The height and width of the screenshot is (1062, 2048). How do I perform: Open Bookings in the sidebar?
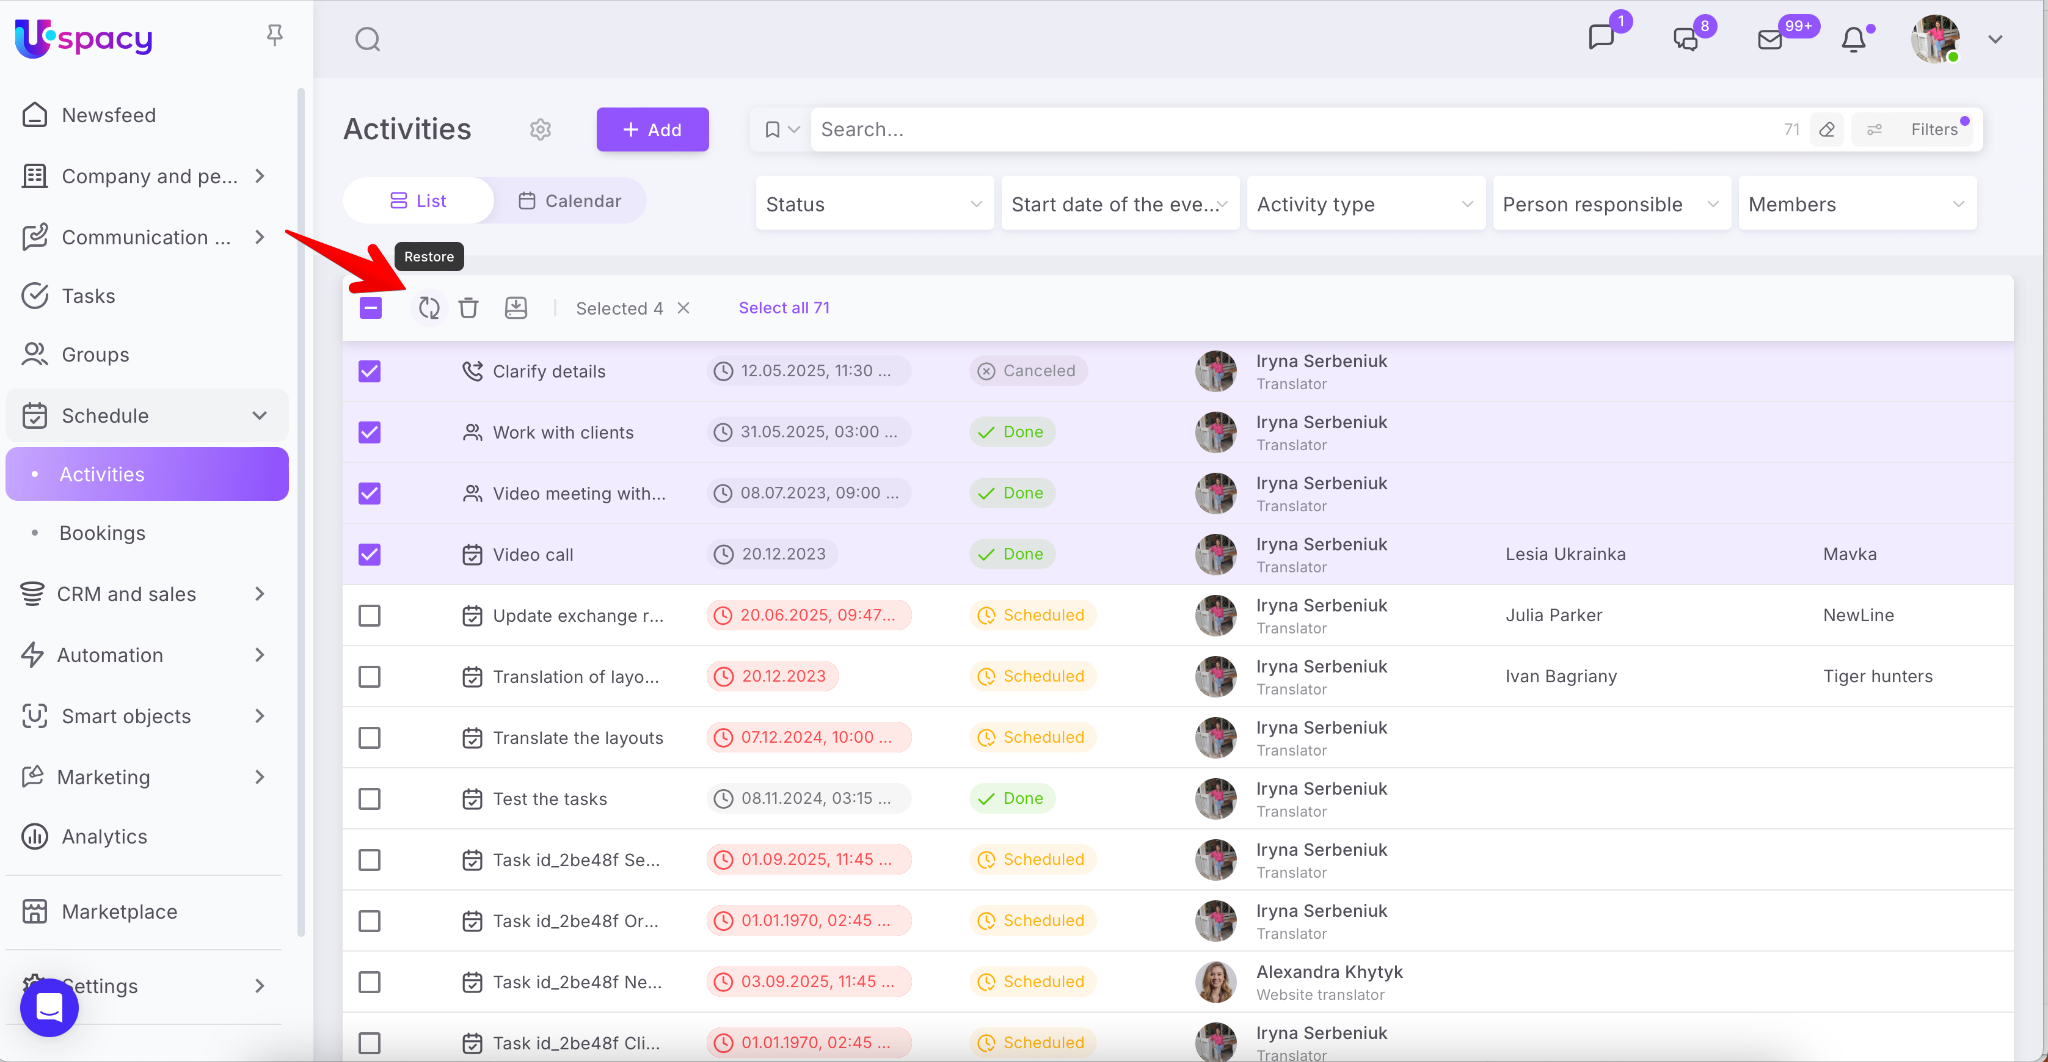point(102,533)
